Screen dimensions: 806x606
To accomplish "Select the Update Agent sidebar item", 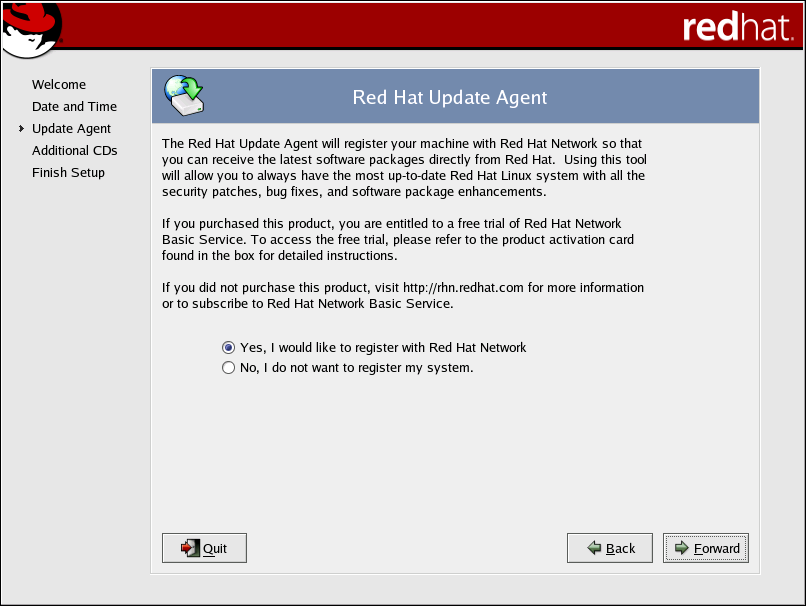I will (71, 129).
